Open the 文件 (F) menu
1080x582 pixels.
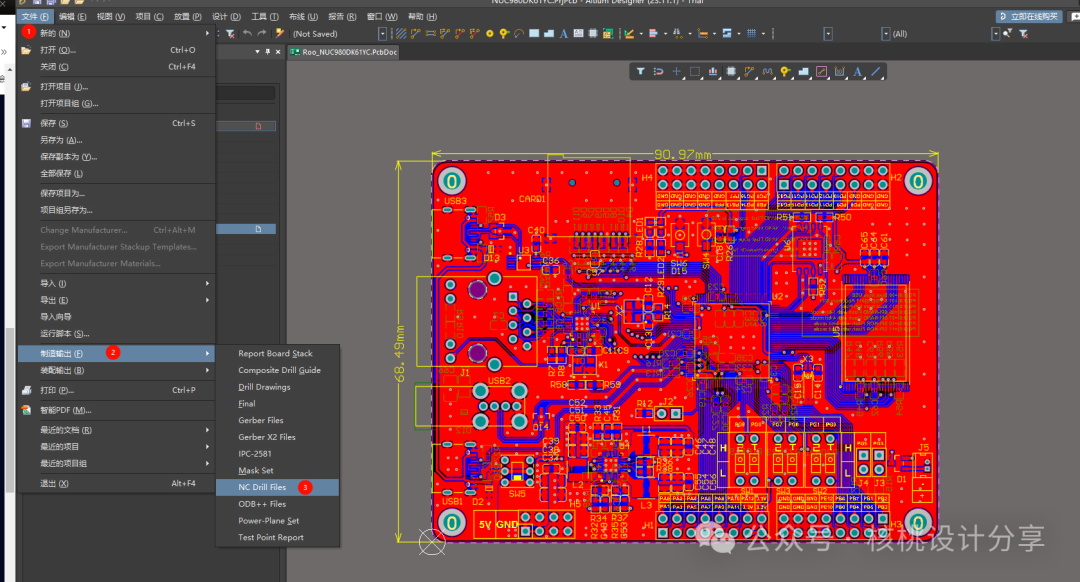pos(35,17)
